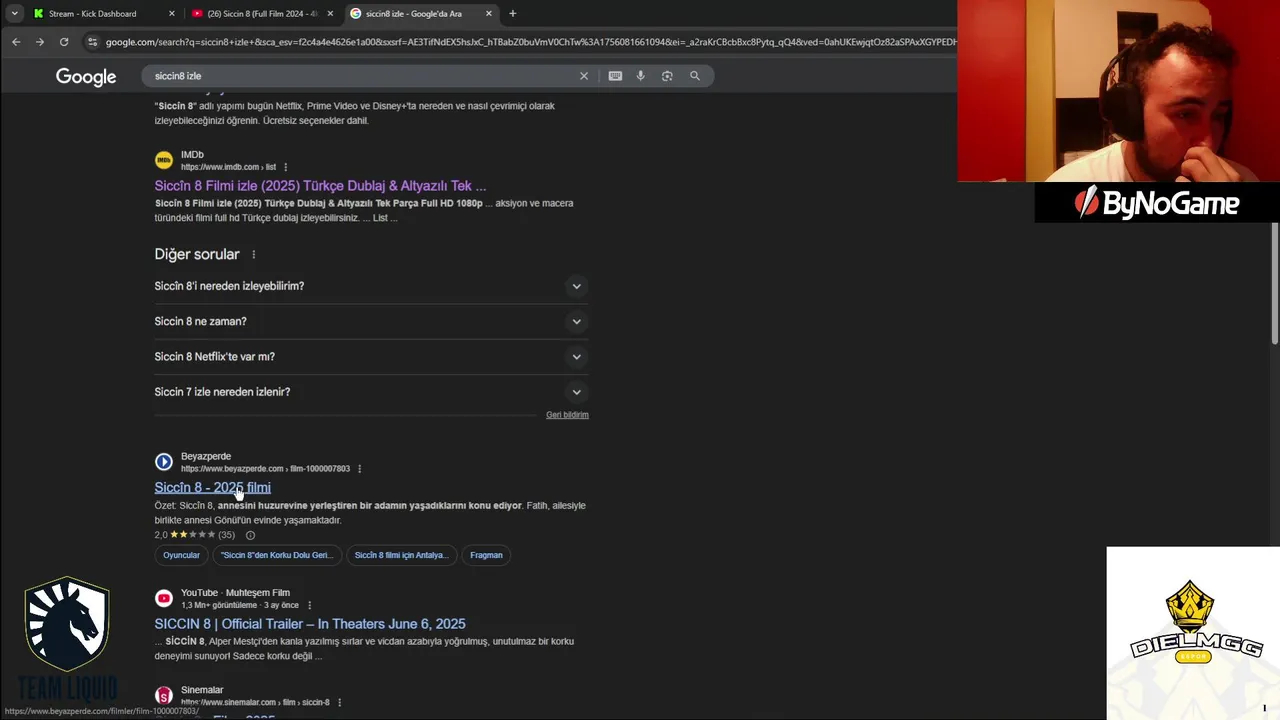Click the Sinemalar site favicon

[164, 695]
